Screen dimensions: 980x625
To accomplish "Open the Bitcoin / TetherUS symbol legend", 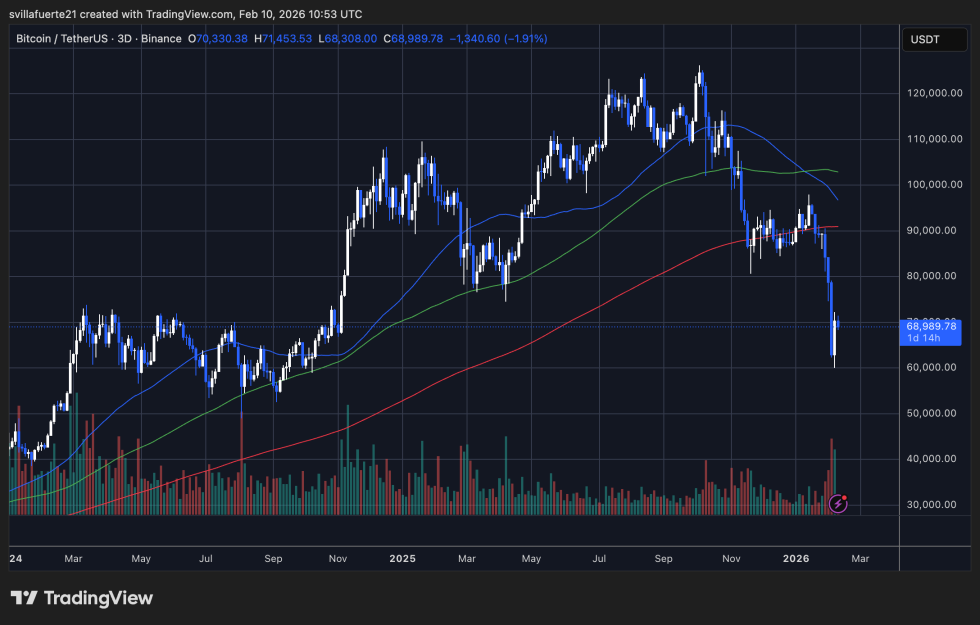I will (60, 39).
